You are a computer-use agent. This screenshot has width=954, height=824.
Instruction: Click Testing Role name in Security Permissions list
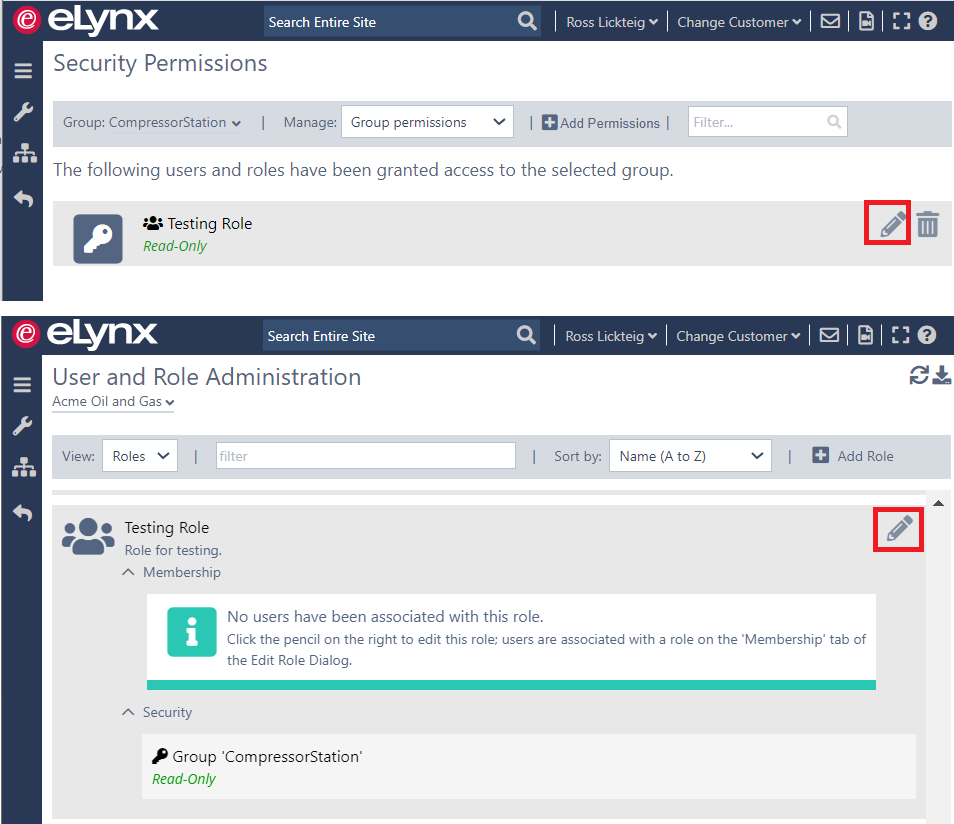(x=209, y=224)
